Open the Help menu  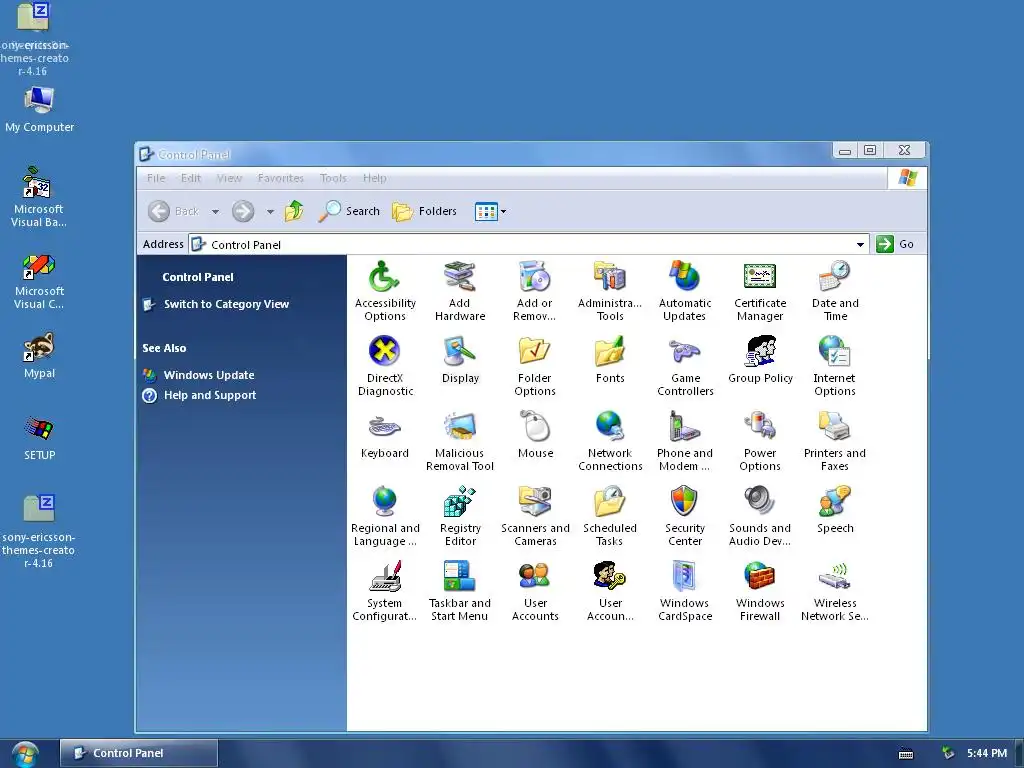374,178
